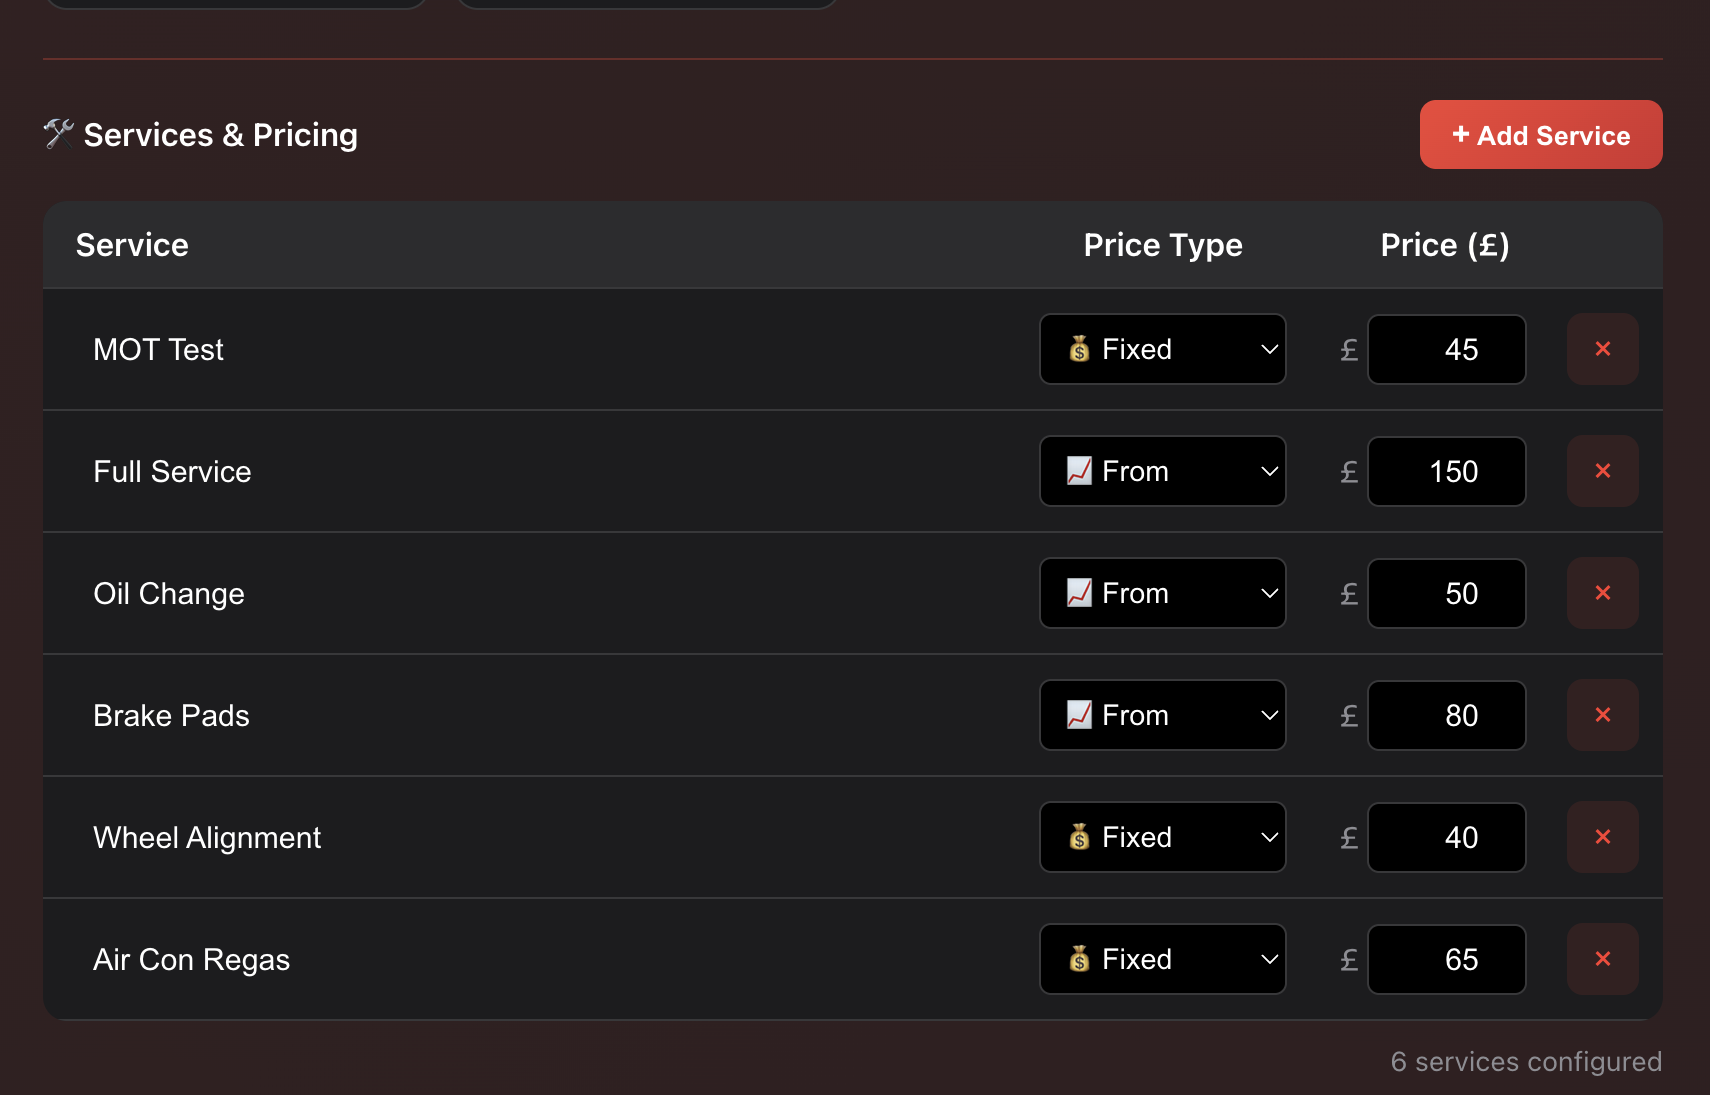Remove the Oil Change service
Viewport: 1710px width, 1095px height.
(x=1602, y=593)
